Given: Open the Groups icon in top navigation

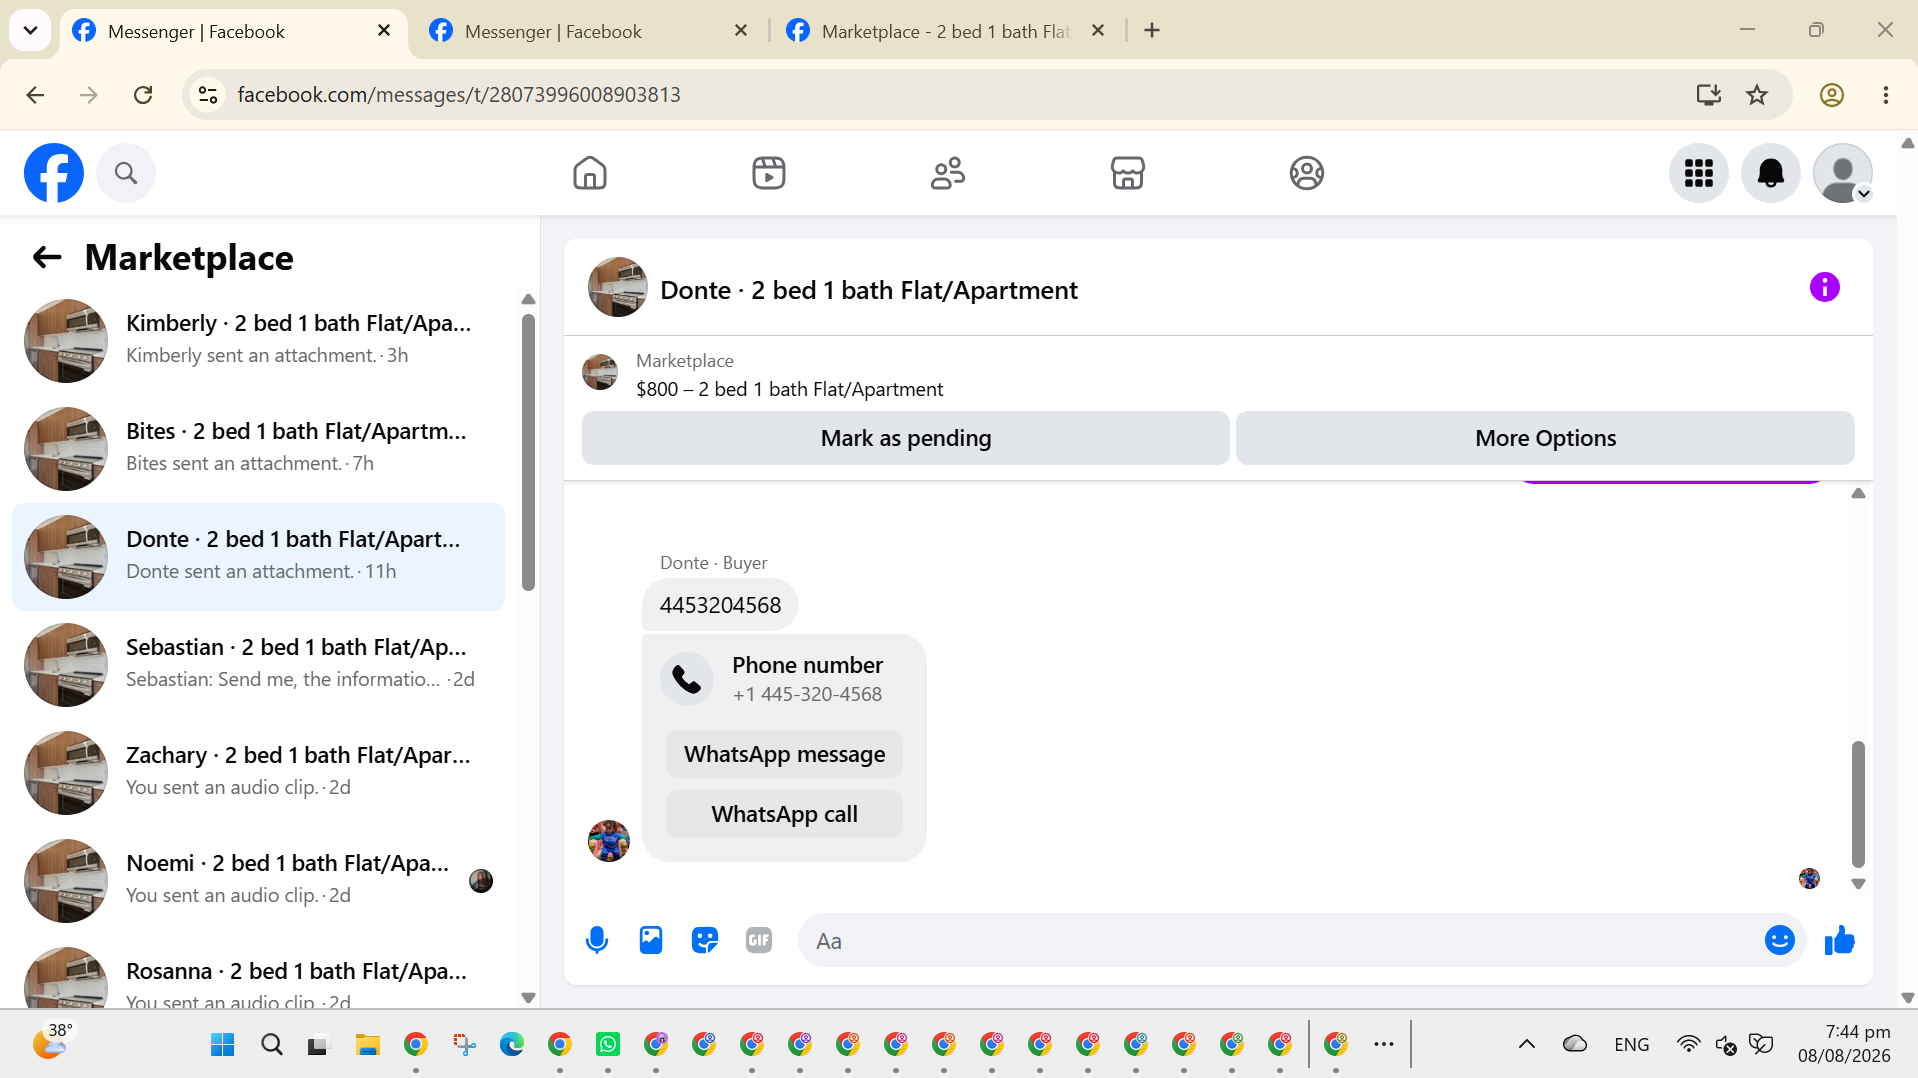Looking at the screenshot, I should pos(1306,173).
